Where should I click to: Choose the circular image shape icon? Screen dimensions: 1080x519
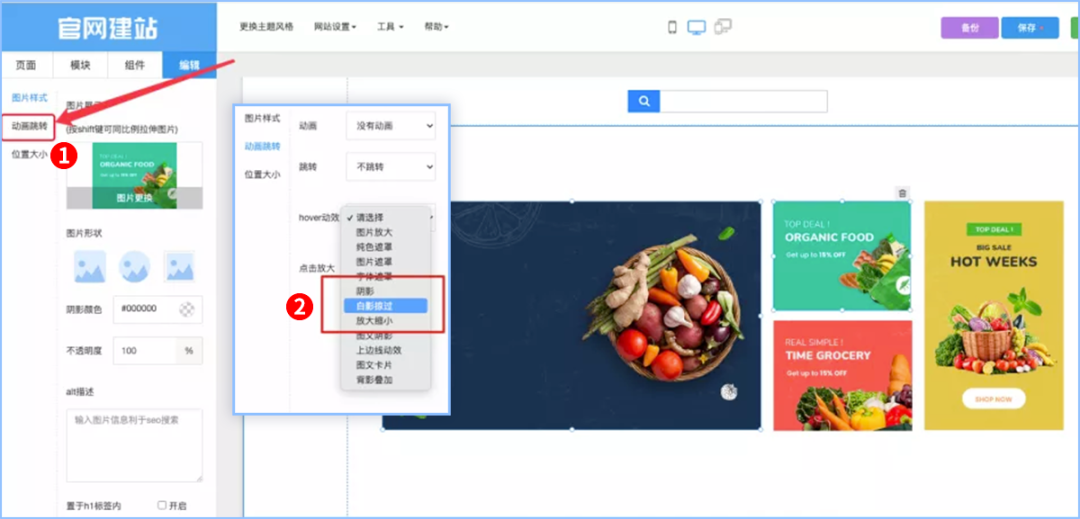point(134,266)
